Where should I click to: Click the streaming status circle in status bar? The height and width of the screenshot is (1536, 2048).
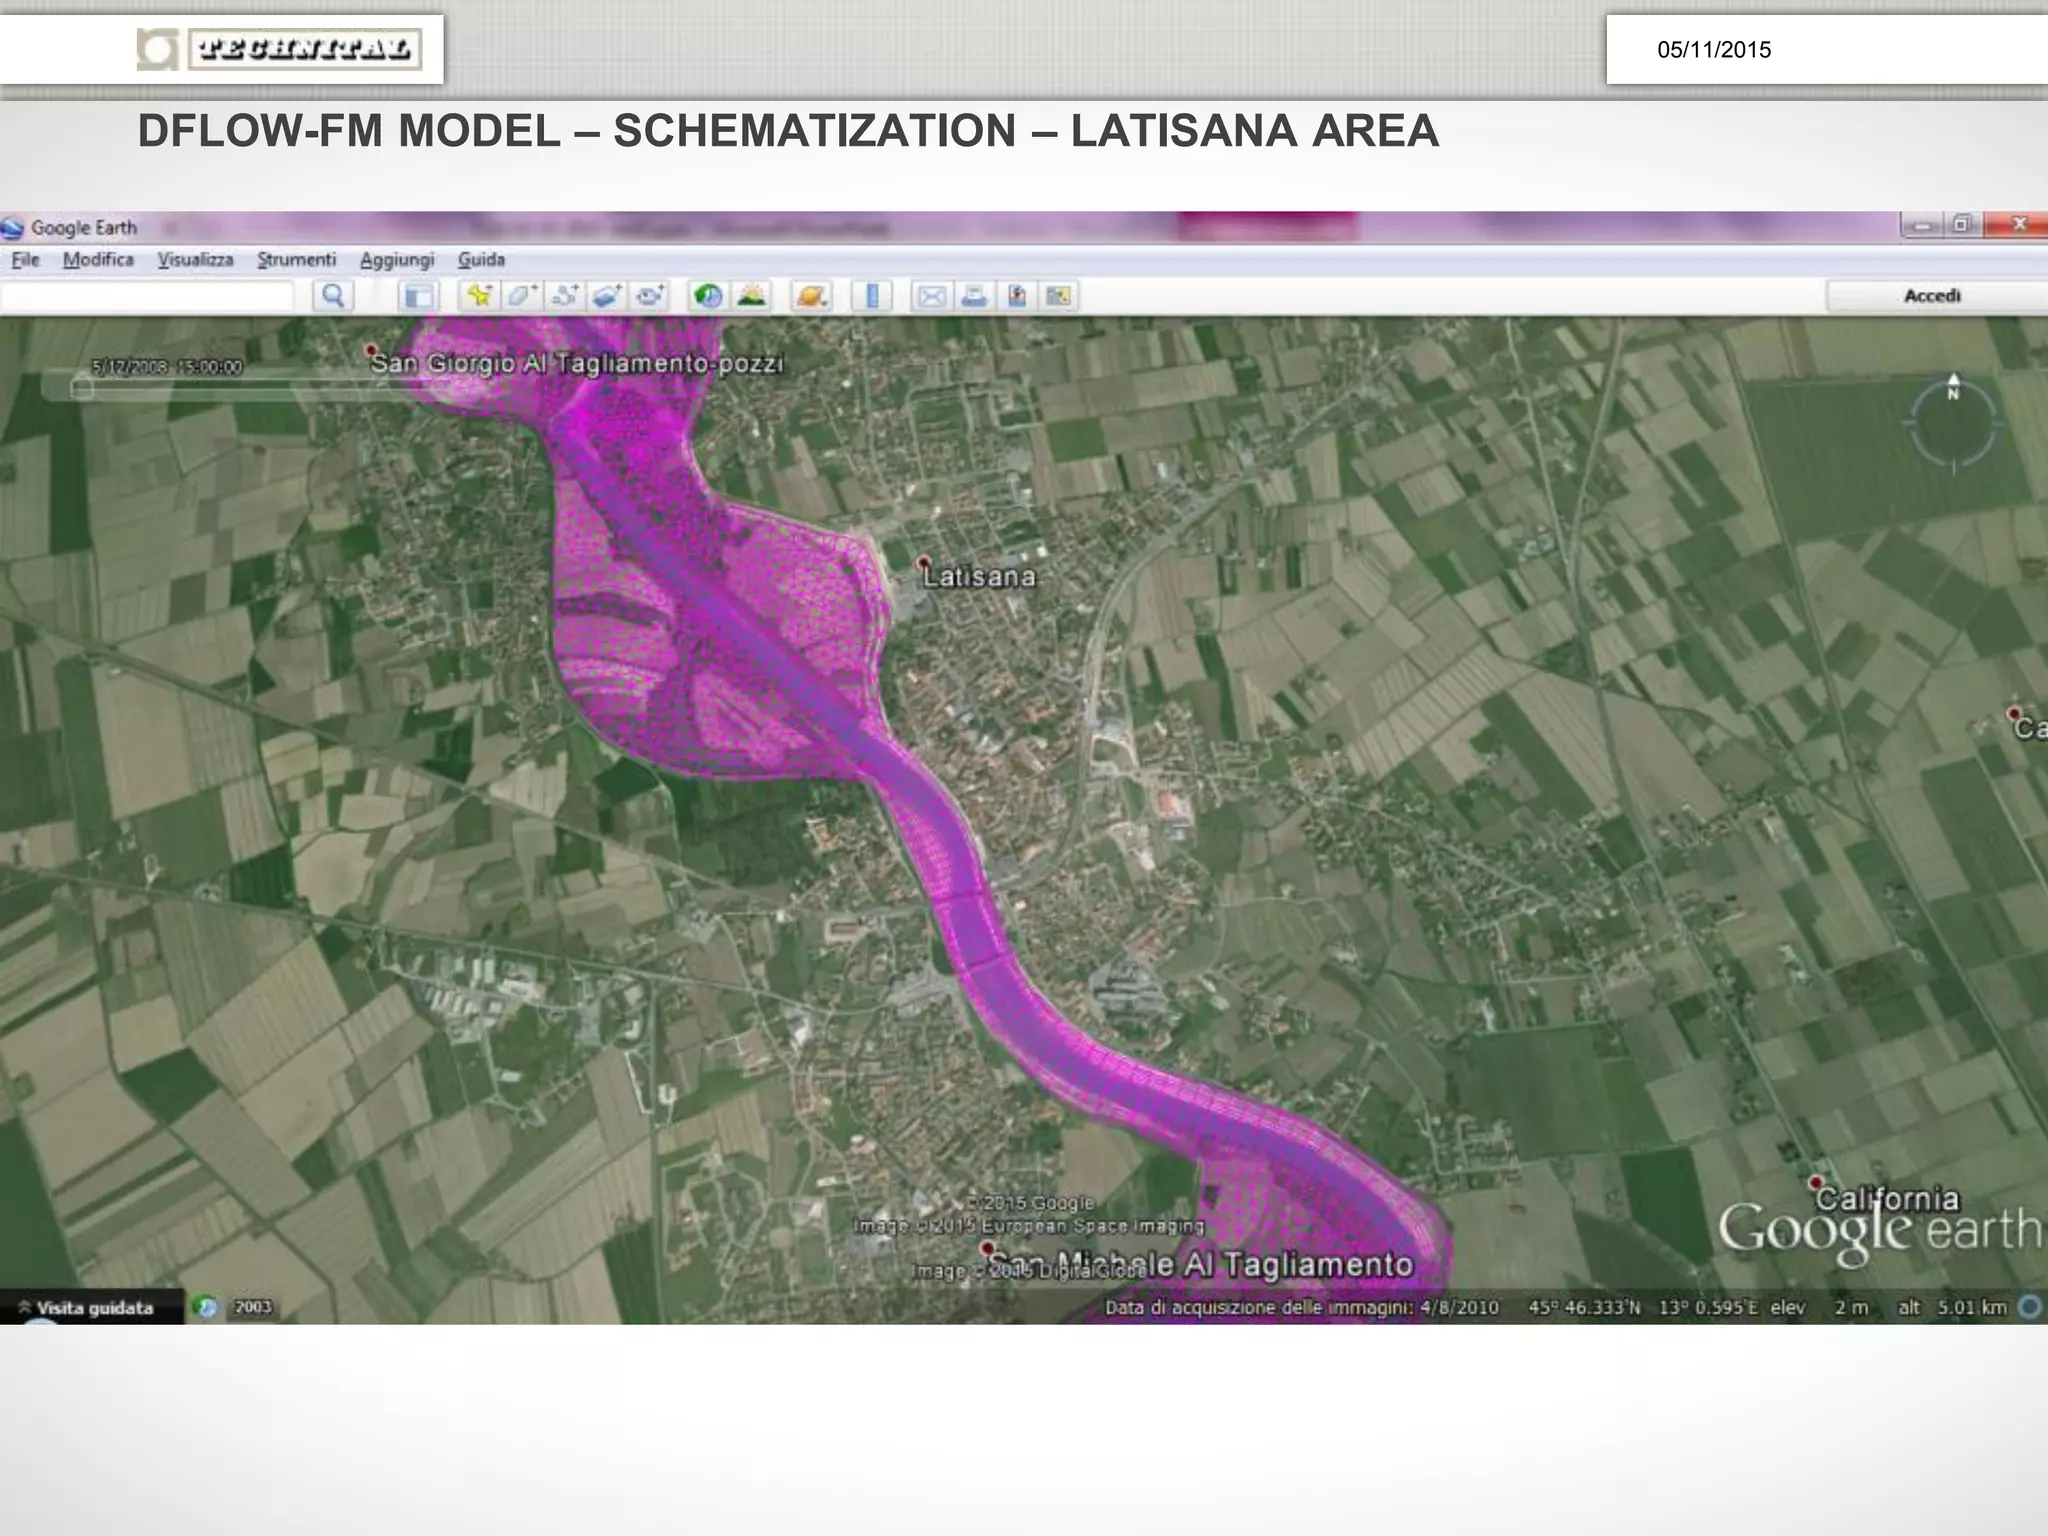tap(2030, 1307)
